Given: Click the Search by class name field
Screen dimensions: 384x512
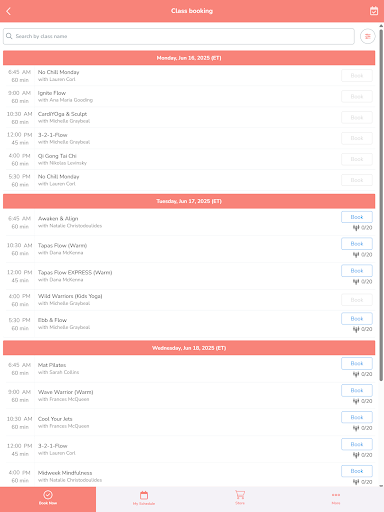Looking at the screenshot, I should [x=179, y=36].
